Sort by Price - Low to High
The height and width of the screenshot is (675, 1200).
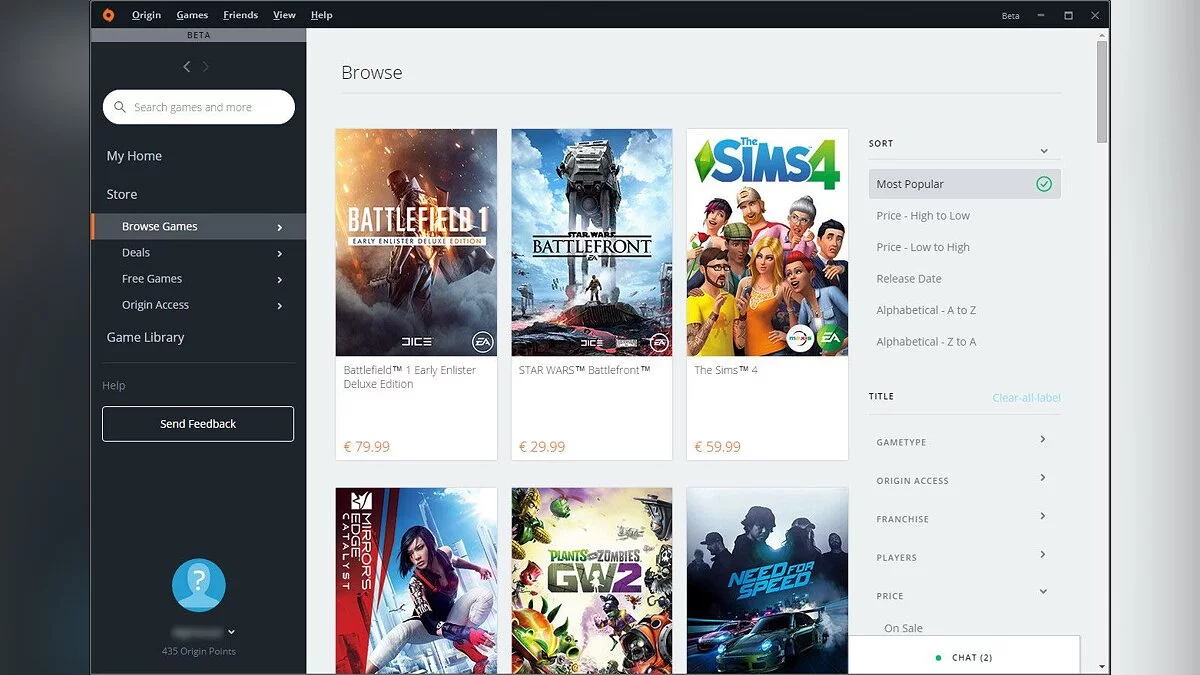click(923, 247)
